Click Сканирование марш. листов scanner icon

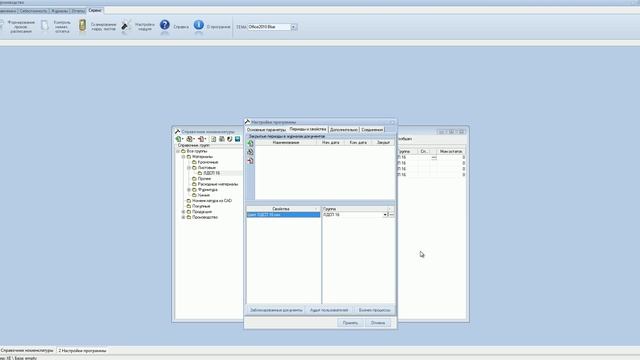pos(82,25)
